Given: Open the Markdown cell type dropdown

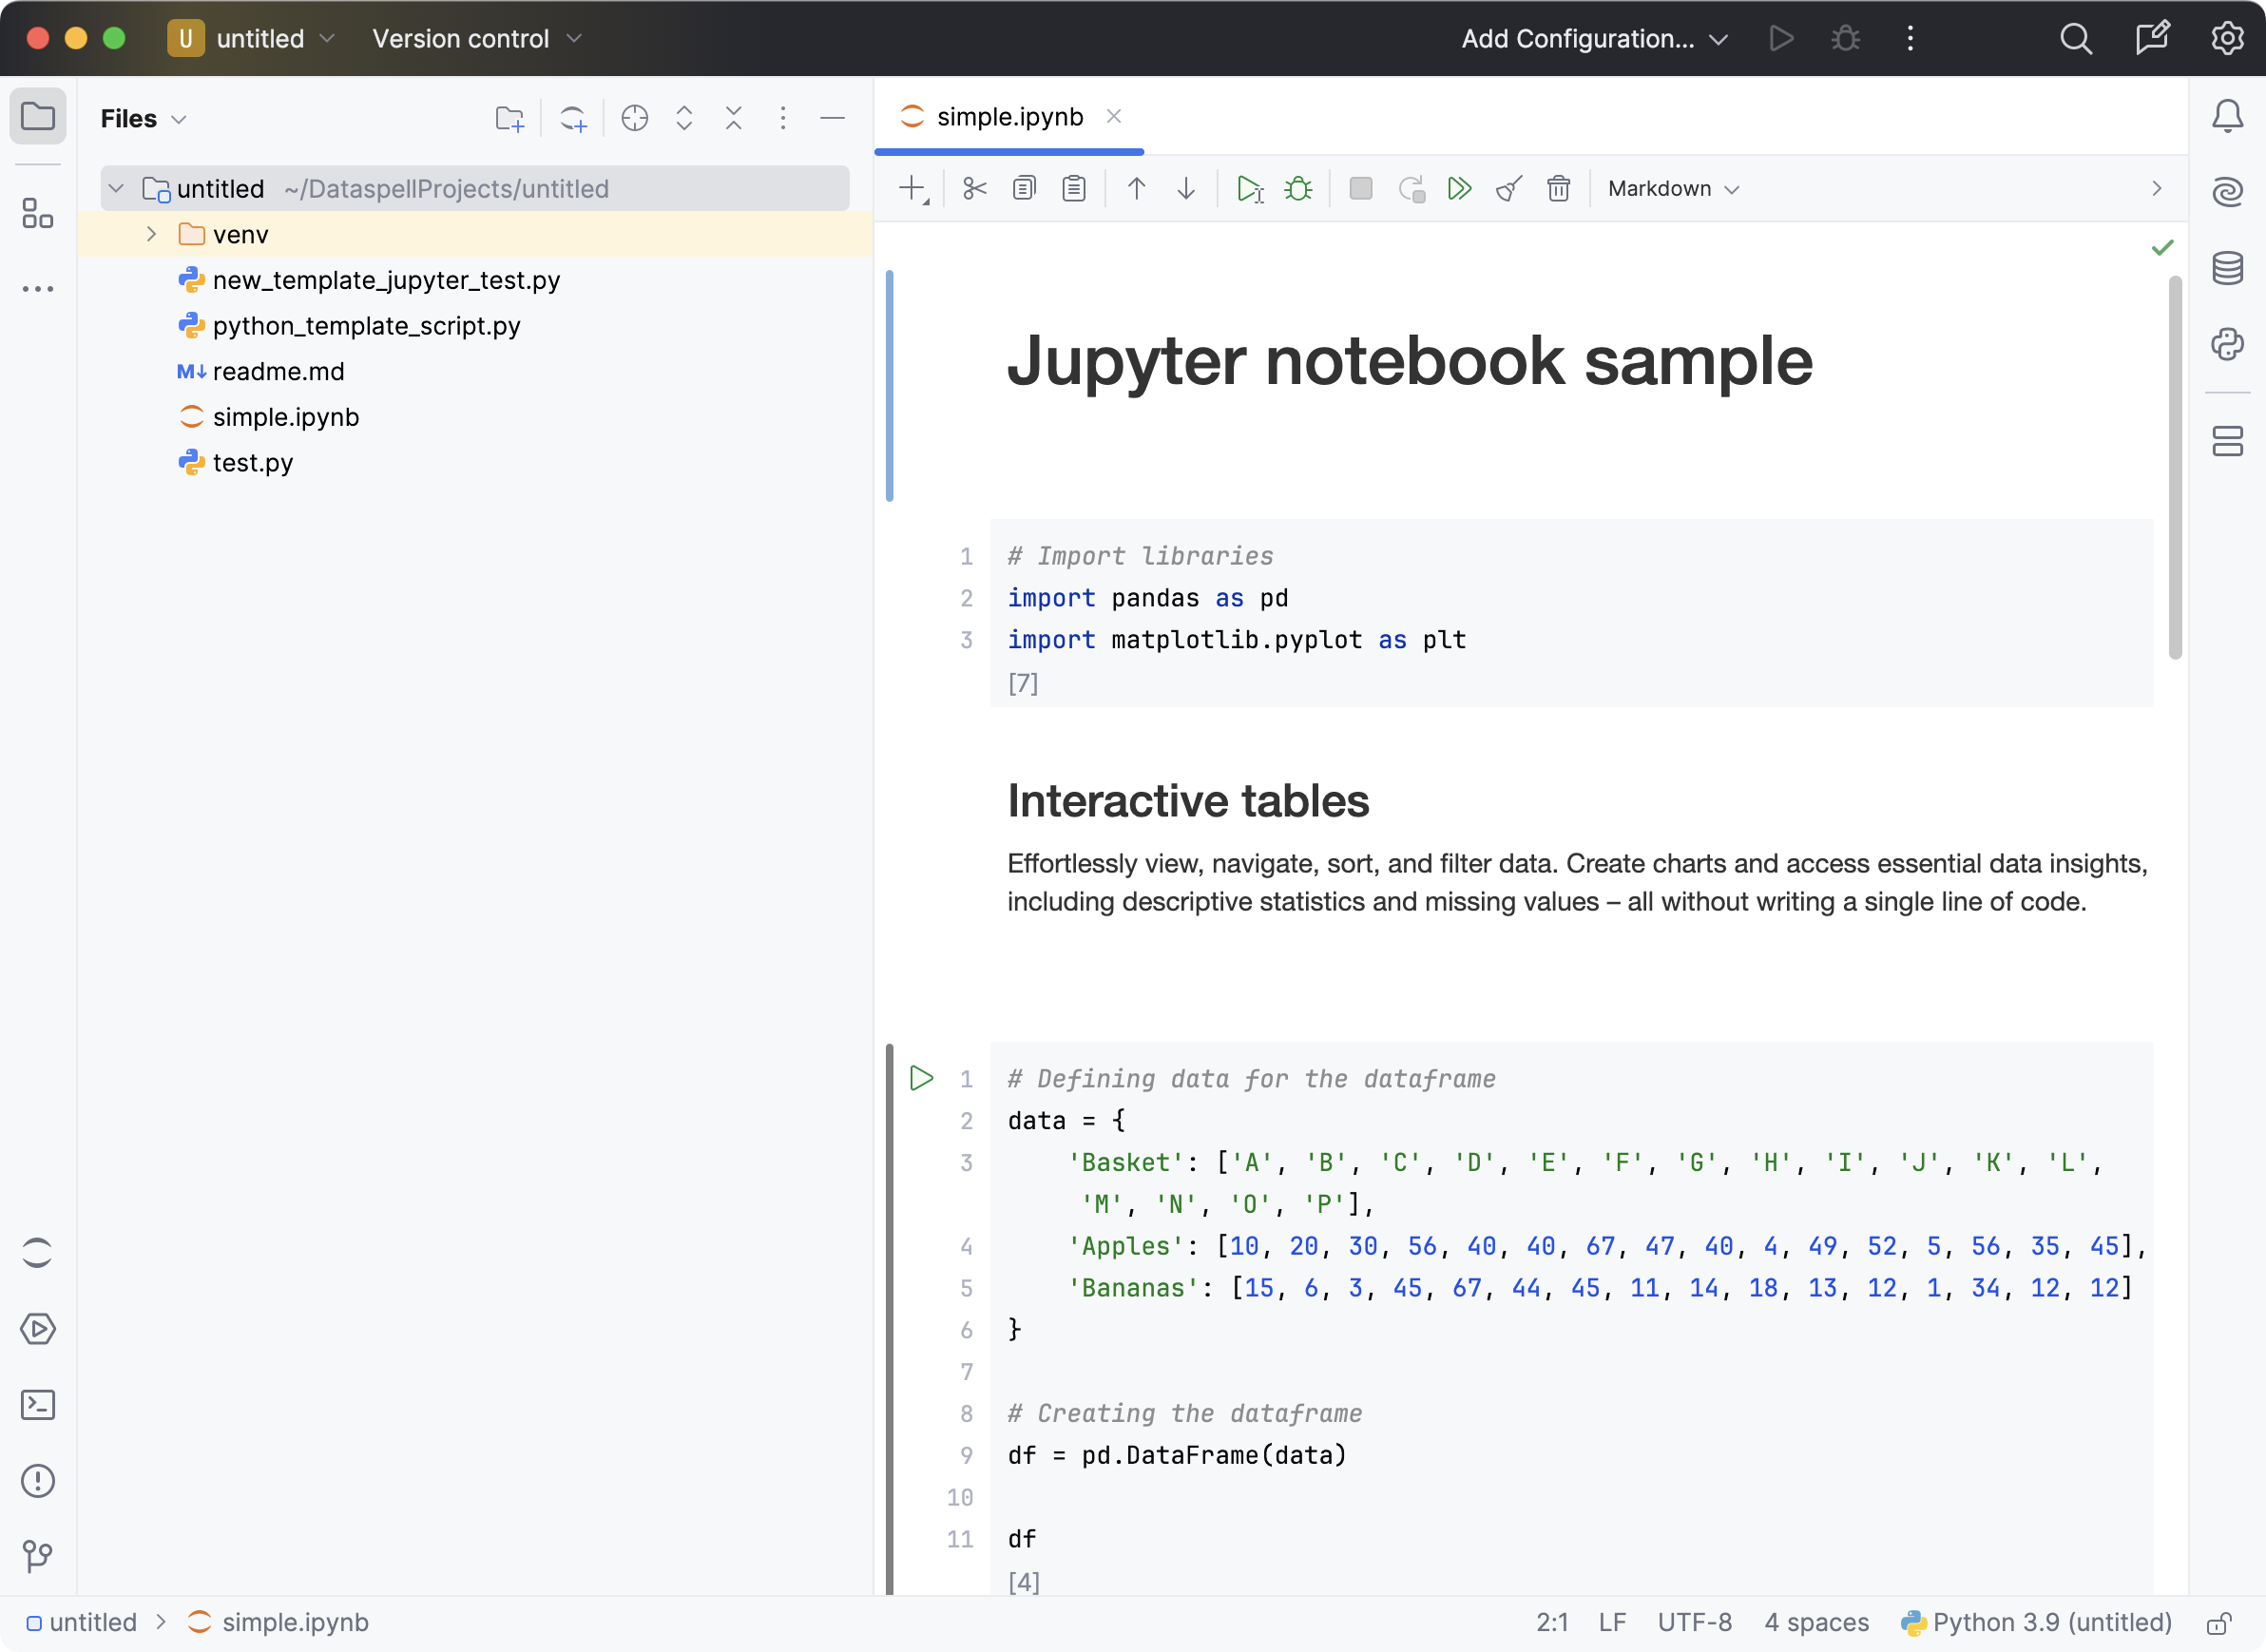Looking at the screenshot, I should [1673, 189].
